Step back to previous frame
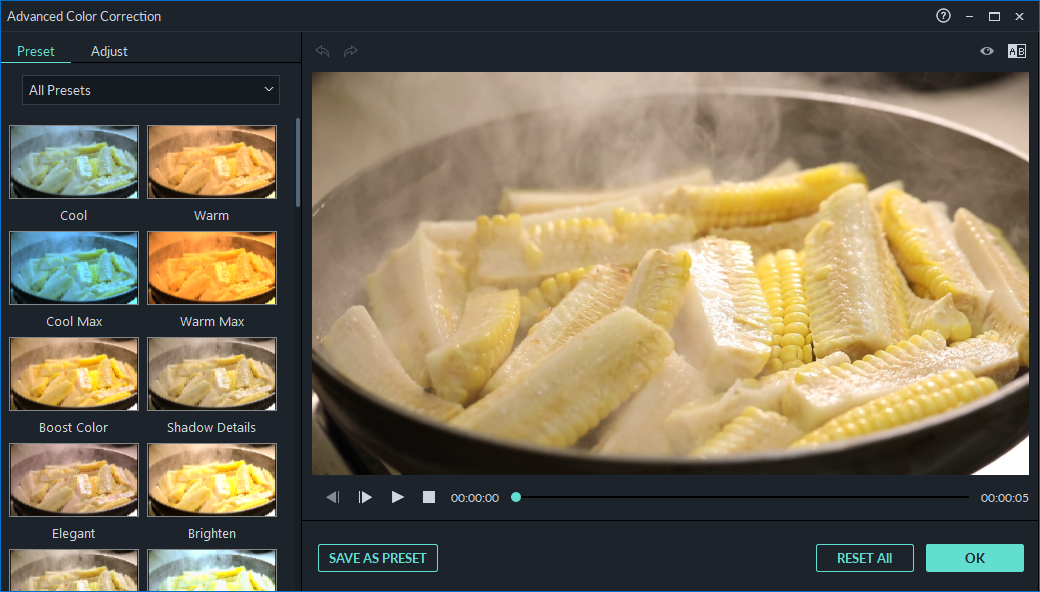The height and width of the screenshot is (592, 1040). [x=333, y=497]
